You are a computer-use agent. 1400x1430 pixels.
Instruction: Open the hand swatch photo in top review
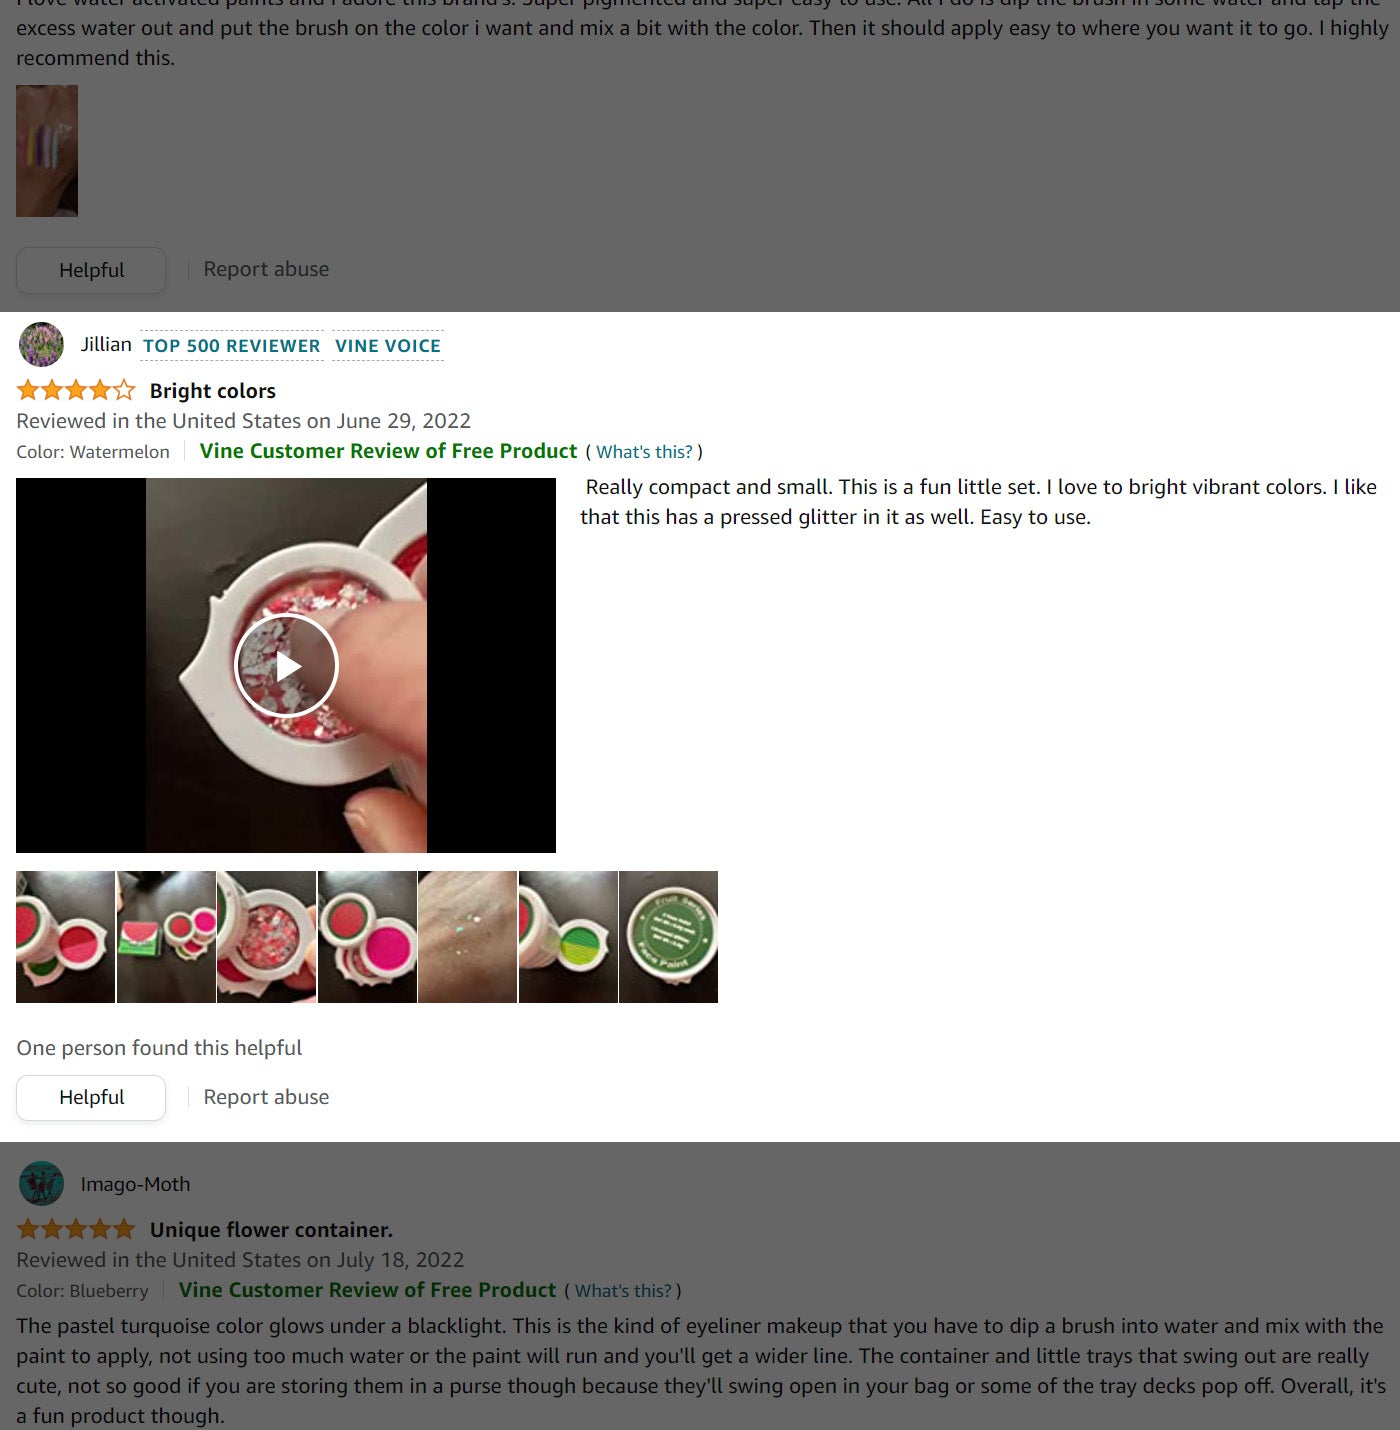pyautogui.click(x=47, y=151)
